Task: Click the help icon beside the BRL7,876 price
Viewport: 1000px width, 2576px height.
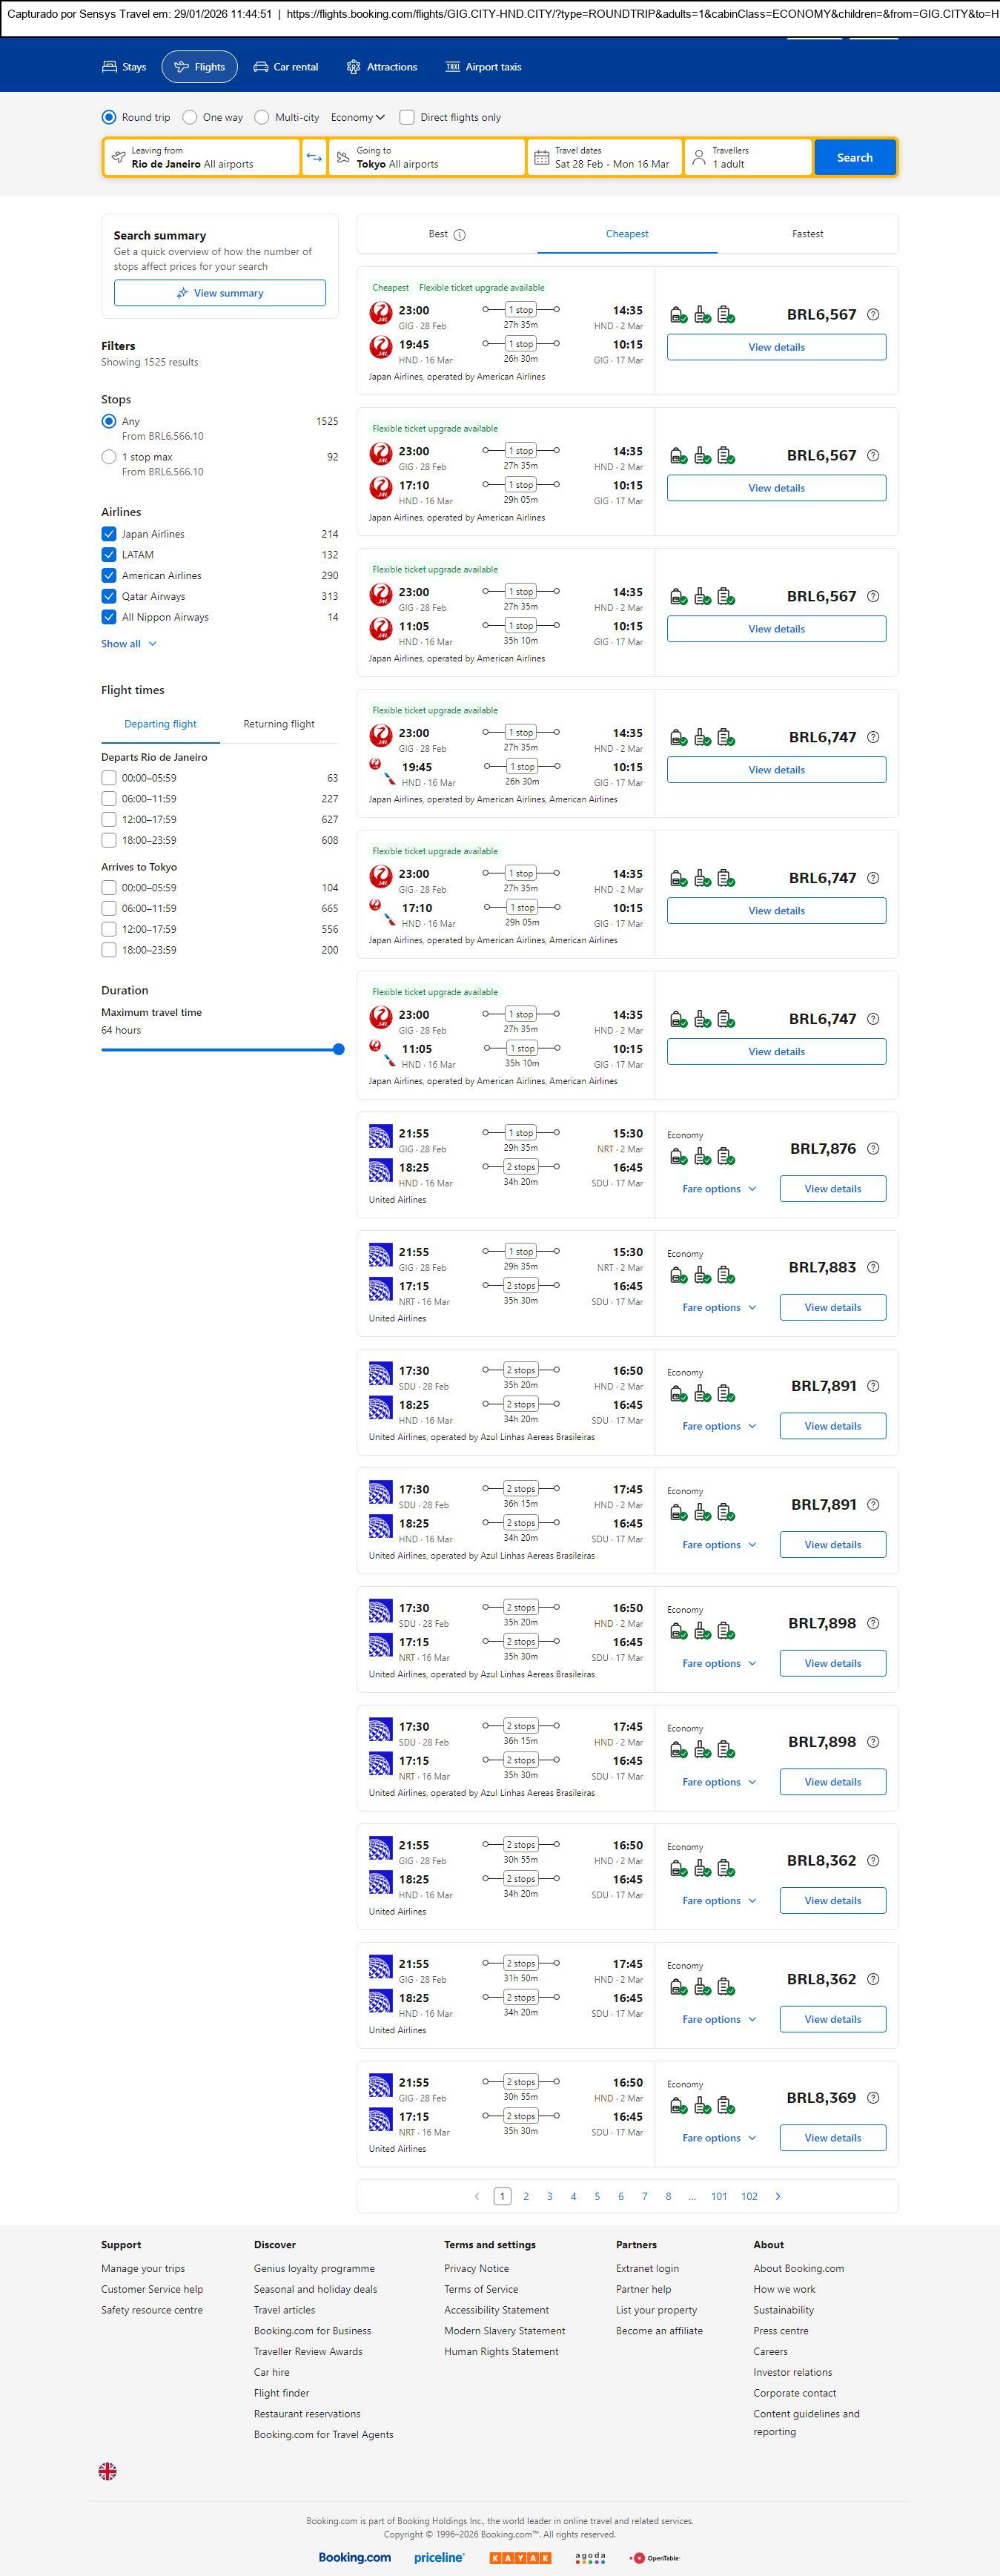Action: click(x=873, y=1149)
